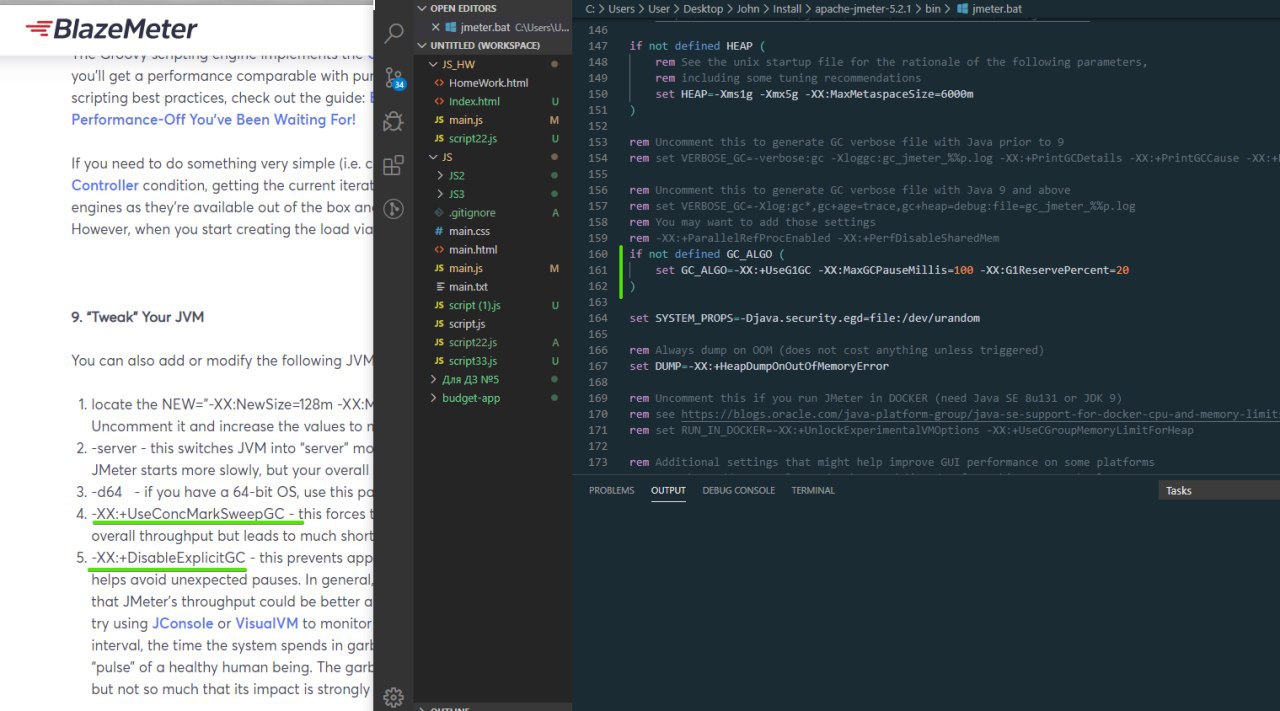
Task: Open the Run and Debug bug icon
Action: (x=394, y=121)
